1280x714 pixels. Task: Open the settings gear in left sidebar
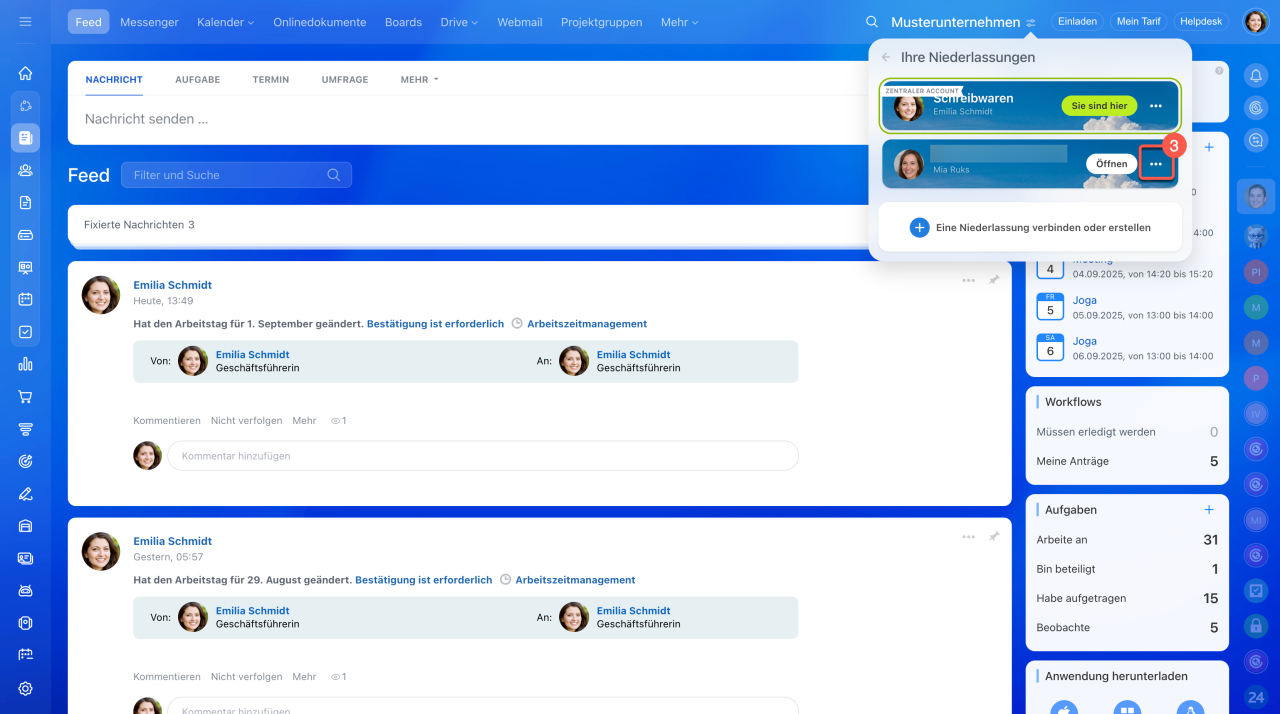pos(25,688)
